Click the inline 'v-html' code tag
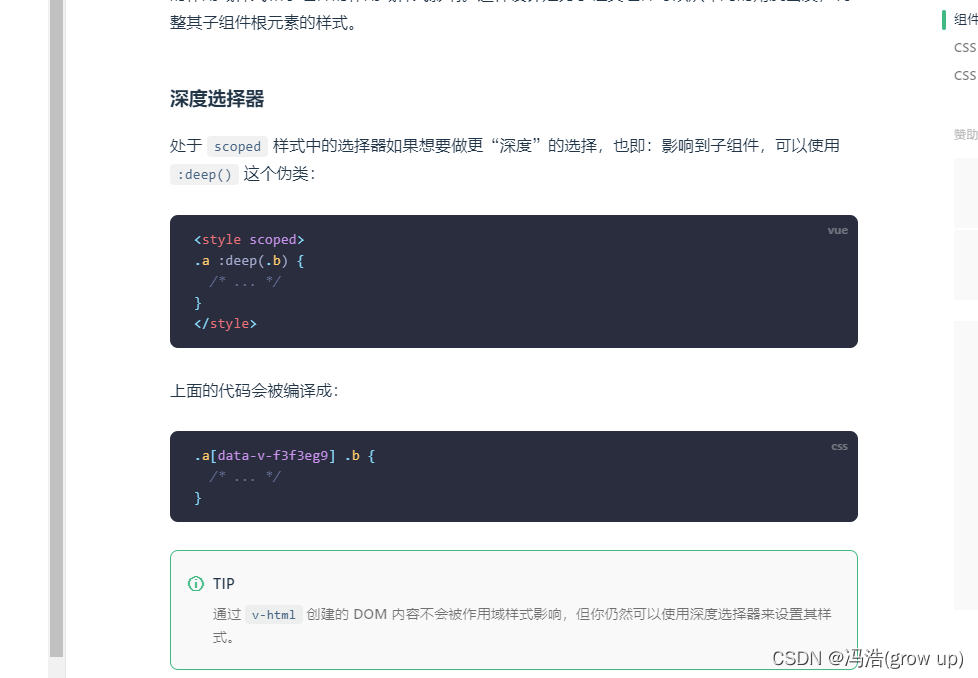This screenshot has width=978, height=678. [x=274, y=615]
